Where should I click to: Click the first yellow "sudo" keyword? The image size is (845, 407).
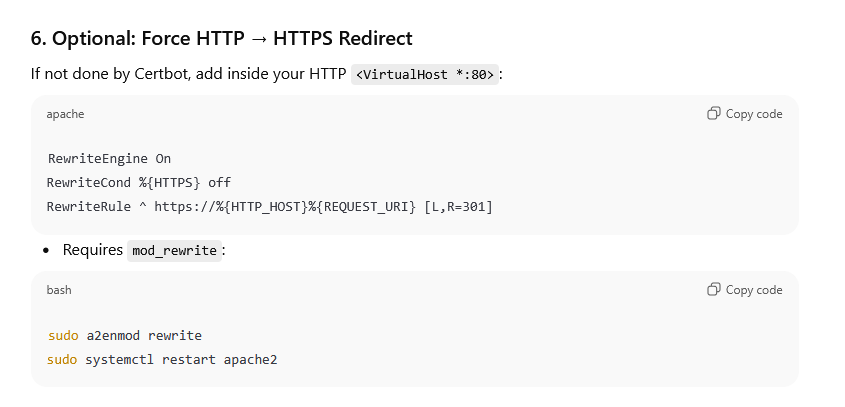pyautogui.click(x=62, y=335)
